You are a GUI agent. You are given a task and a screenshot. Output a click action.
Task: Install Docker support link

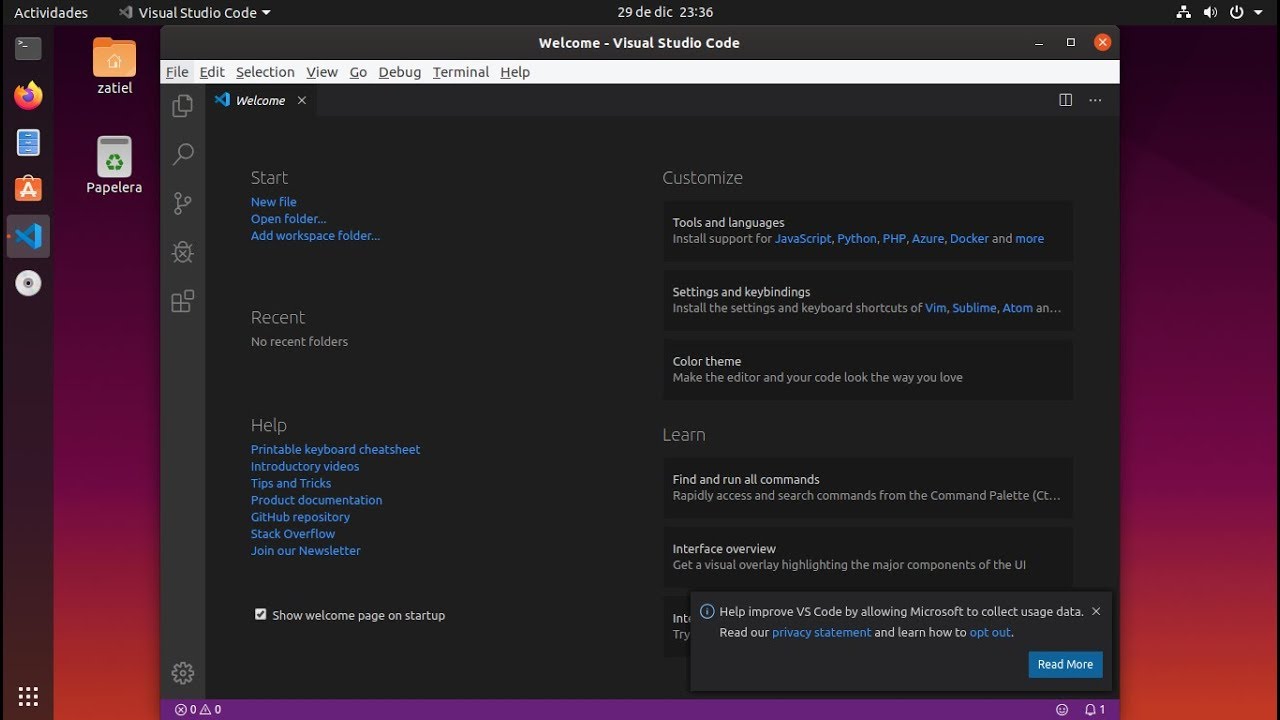tap(969, 239)
